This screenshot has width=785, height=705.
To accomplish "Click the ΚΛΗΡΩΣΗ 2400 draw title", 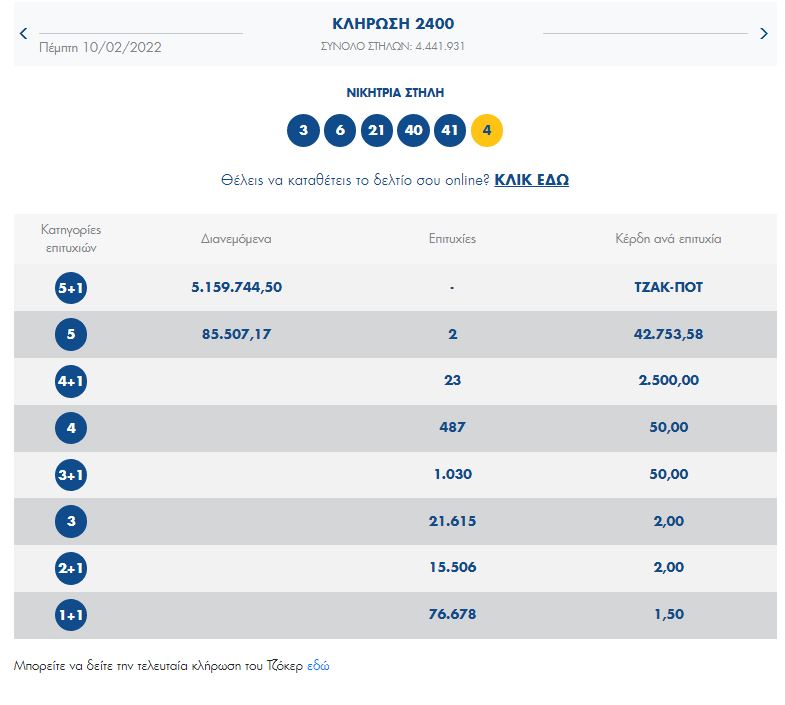I will click(x=393, y=24).
